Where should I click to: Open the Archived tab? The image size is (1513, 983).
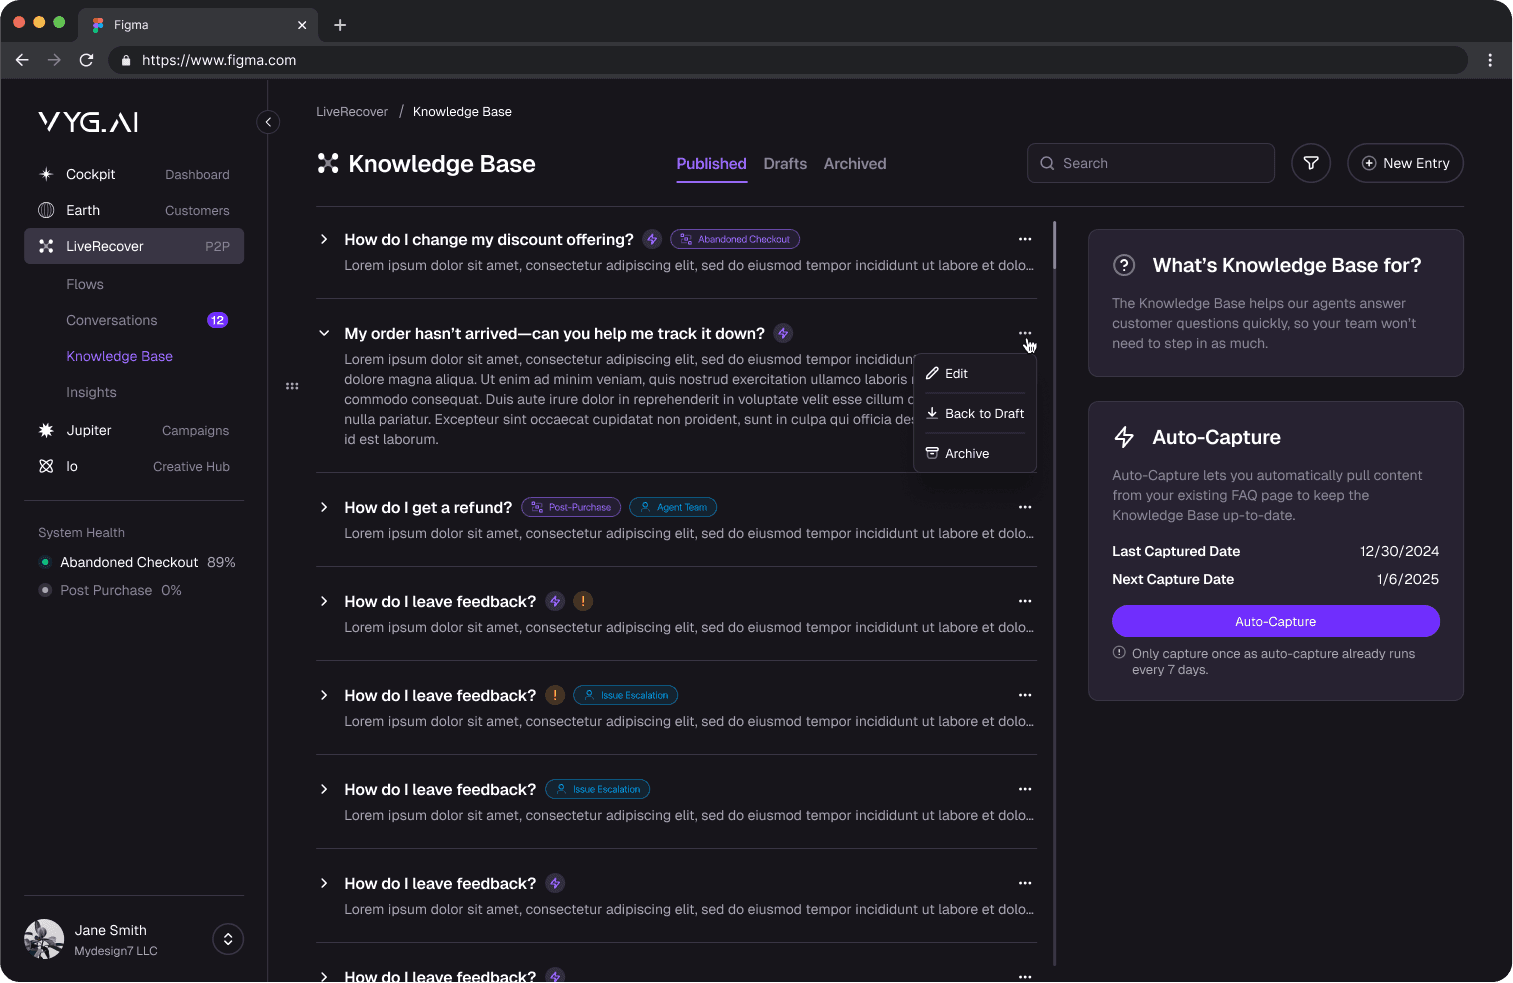point(855,164)
